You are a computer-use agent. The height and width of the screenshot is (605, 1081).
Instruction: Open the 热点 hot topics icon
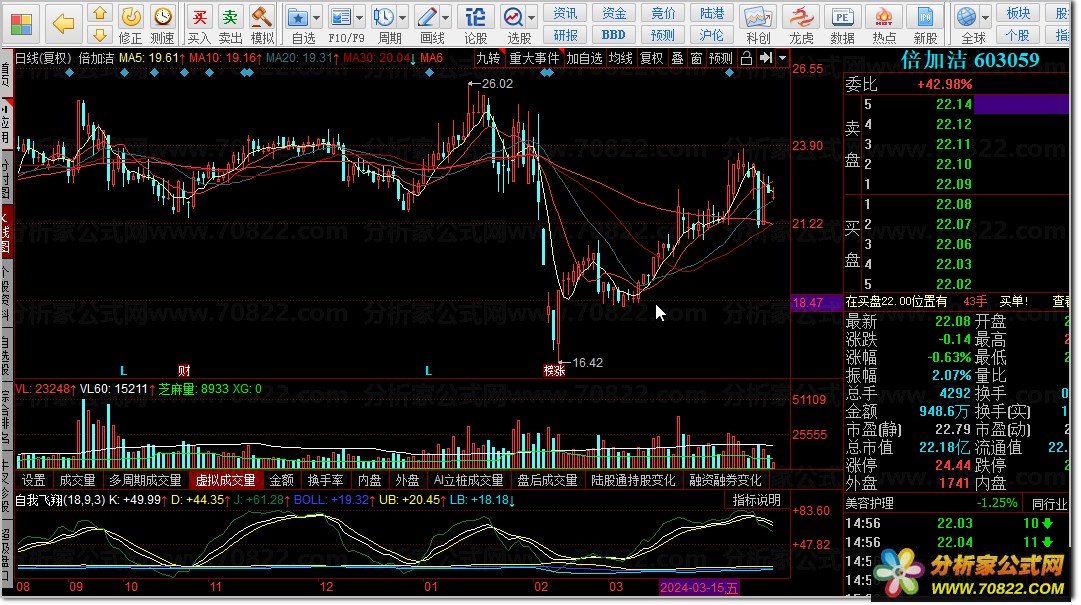click(x=884, y=25)
